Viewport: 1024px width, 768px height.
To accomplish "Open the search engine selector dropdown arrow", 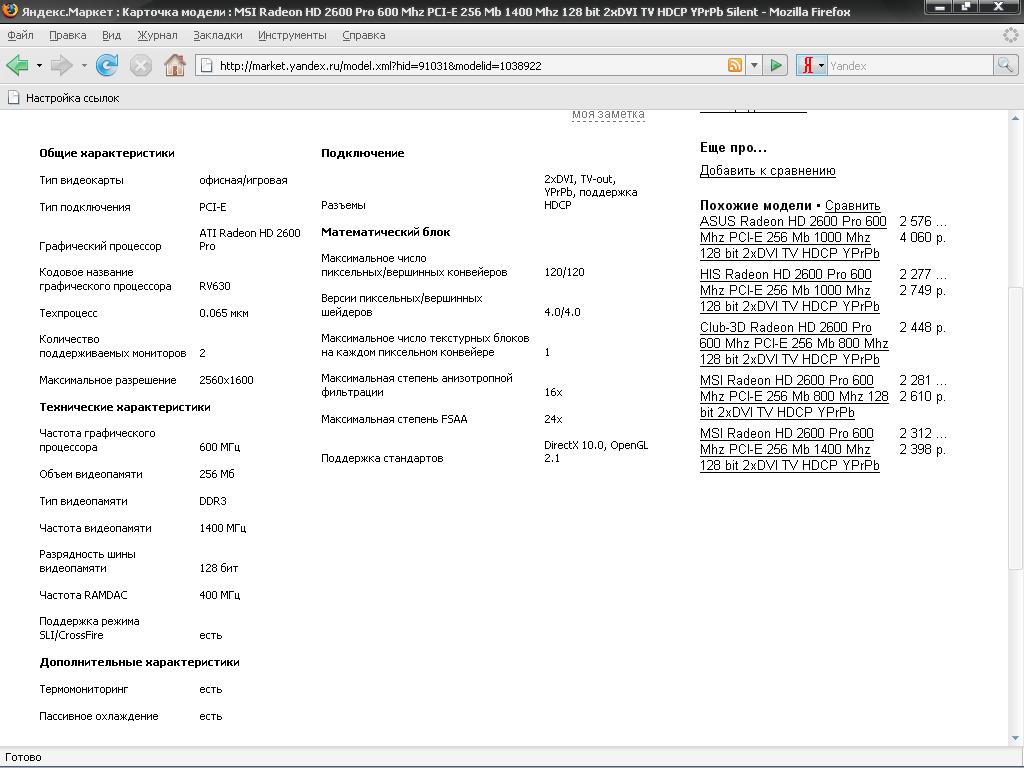I will pyautogui.click(x=822, y=65).
